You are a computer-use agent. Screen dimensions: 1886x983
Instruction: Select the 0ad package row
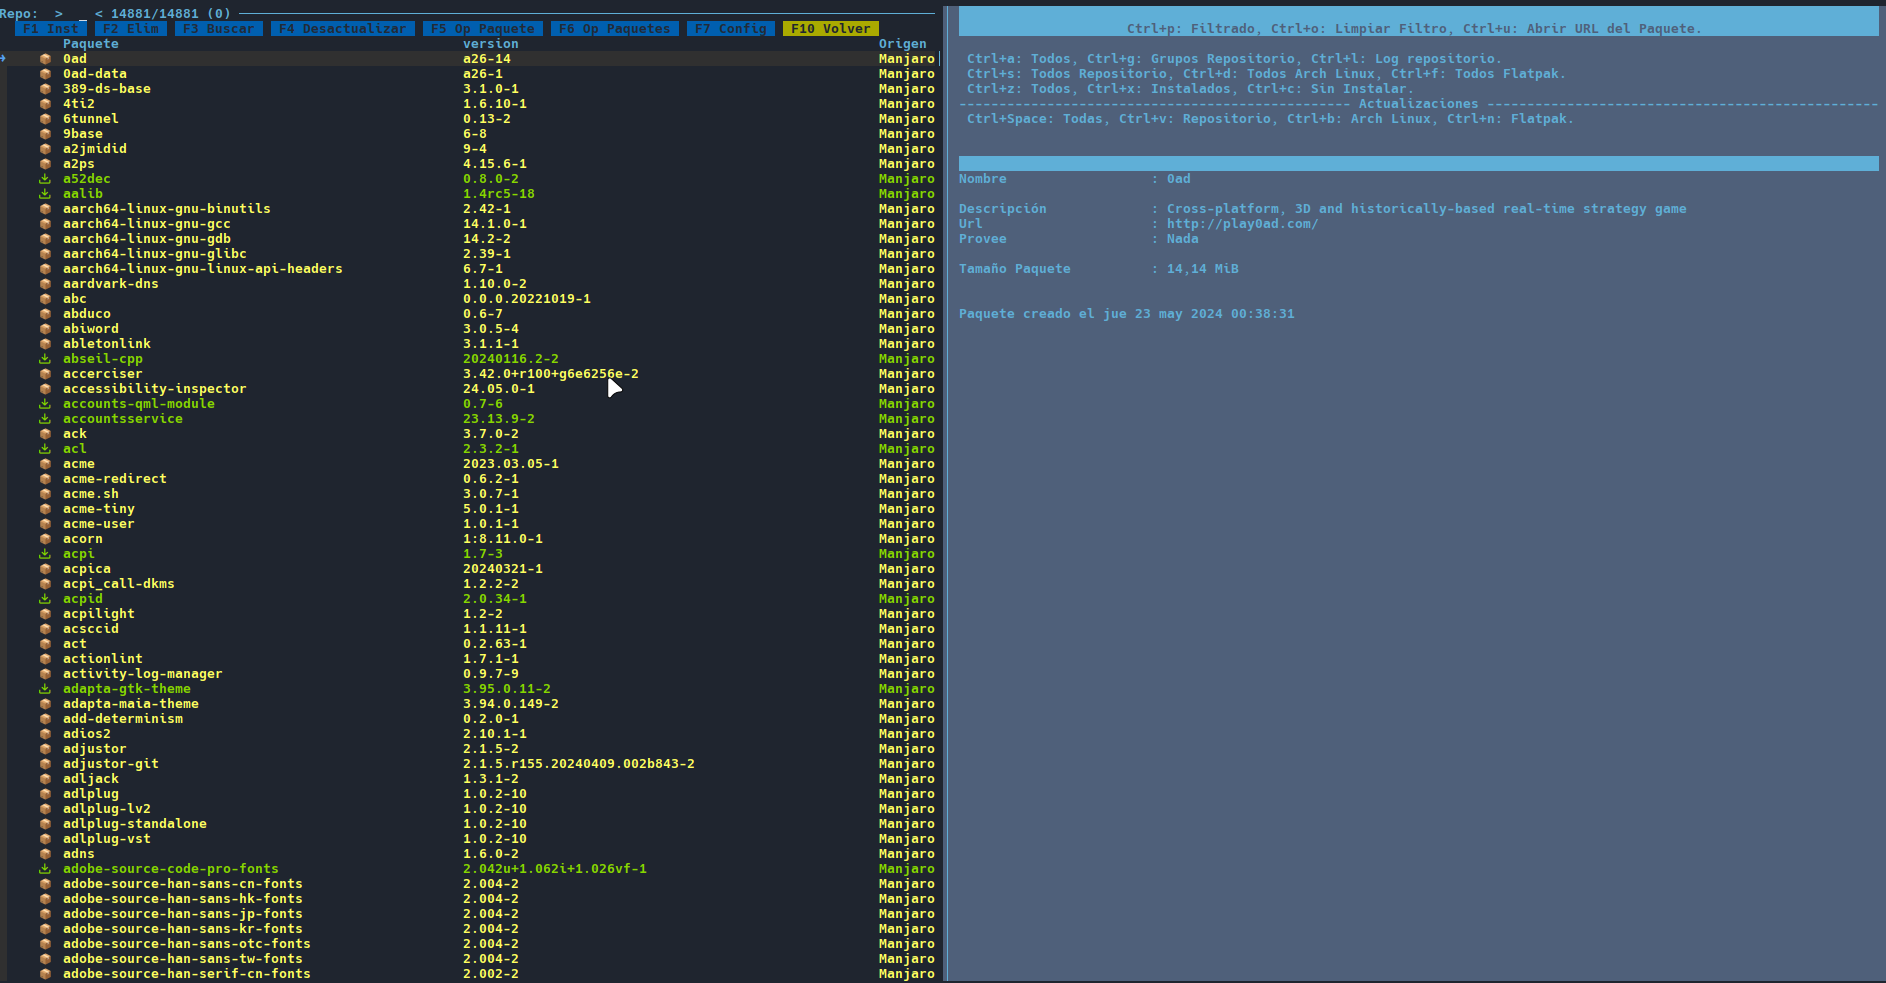click(x=470, y=59)
